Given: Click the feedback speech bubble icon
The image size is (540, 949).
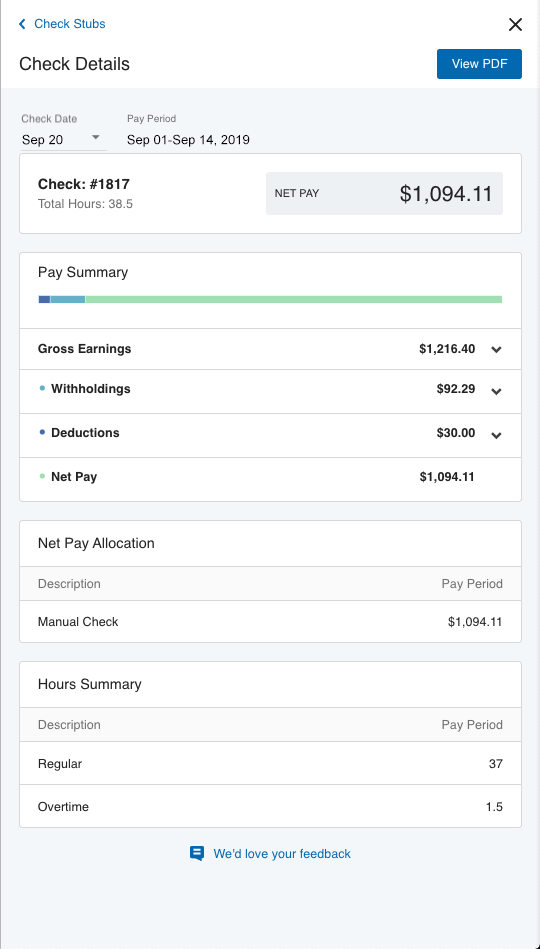Looking at the screenshot, I should [197, 853].
